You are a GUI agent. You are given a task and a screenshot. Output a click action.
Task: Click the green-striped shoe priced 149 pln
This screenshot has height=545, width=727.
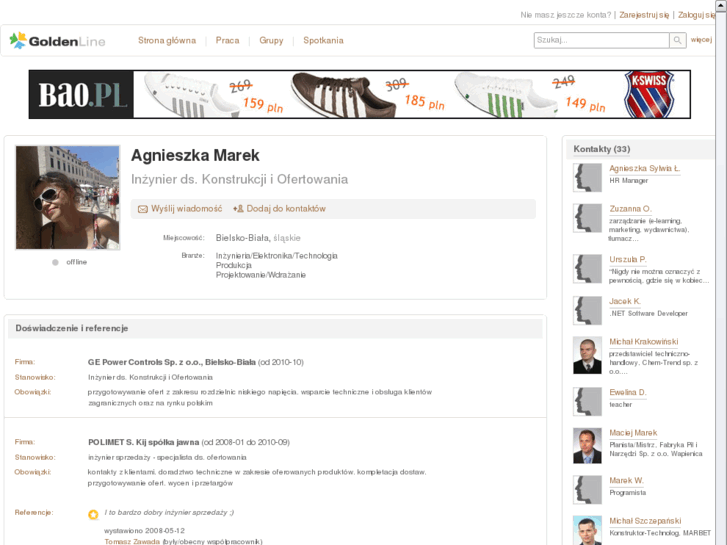[x=505, y=95]
